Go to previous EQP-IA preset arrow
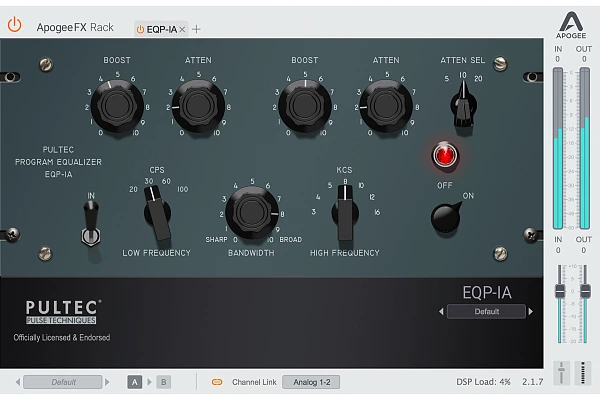The image size is (600, 400). click(441, 312)
